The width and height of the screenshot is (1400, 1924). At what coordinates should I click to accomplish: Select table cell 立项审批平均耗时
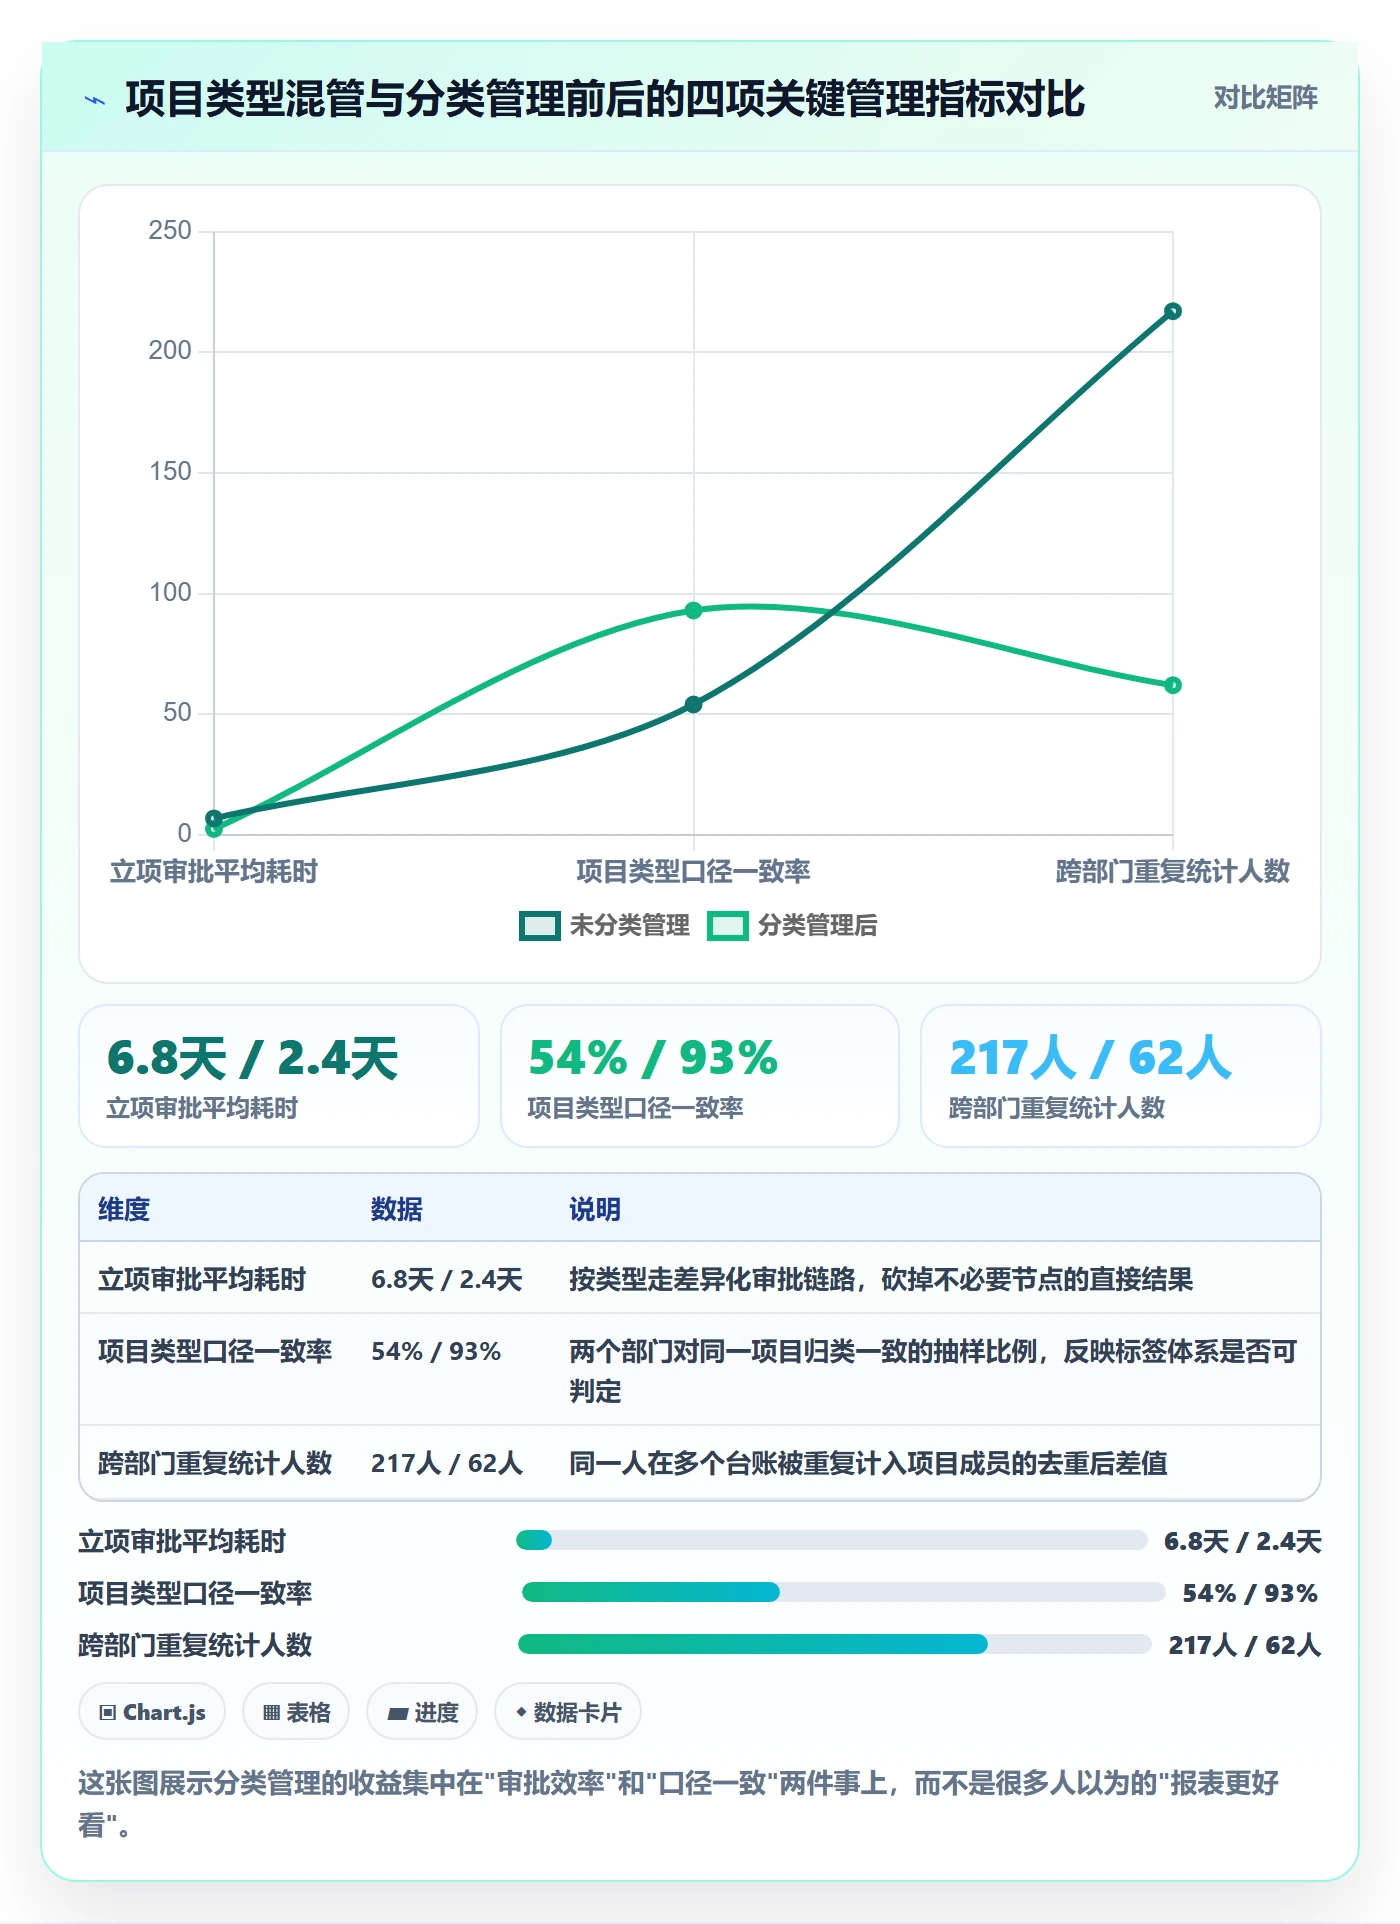(x=202, y=1279)
